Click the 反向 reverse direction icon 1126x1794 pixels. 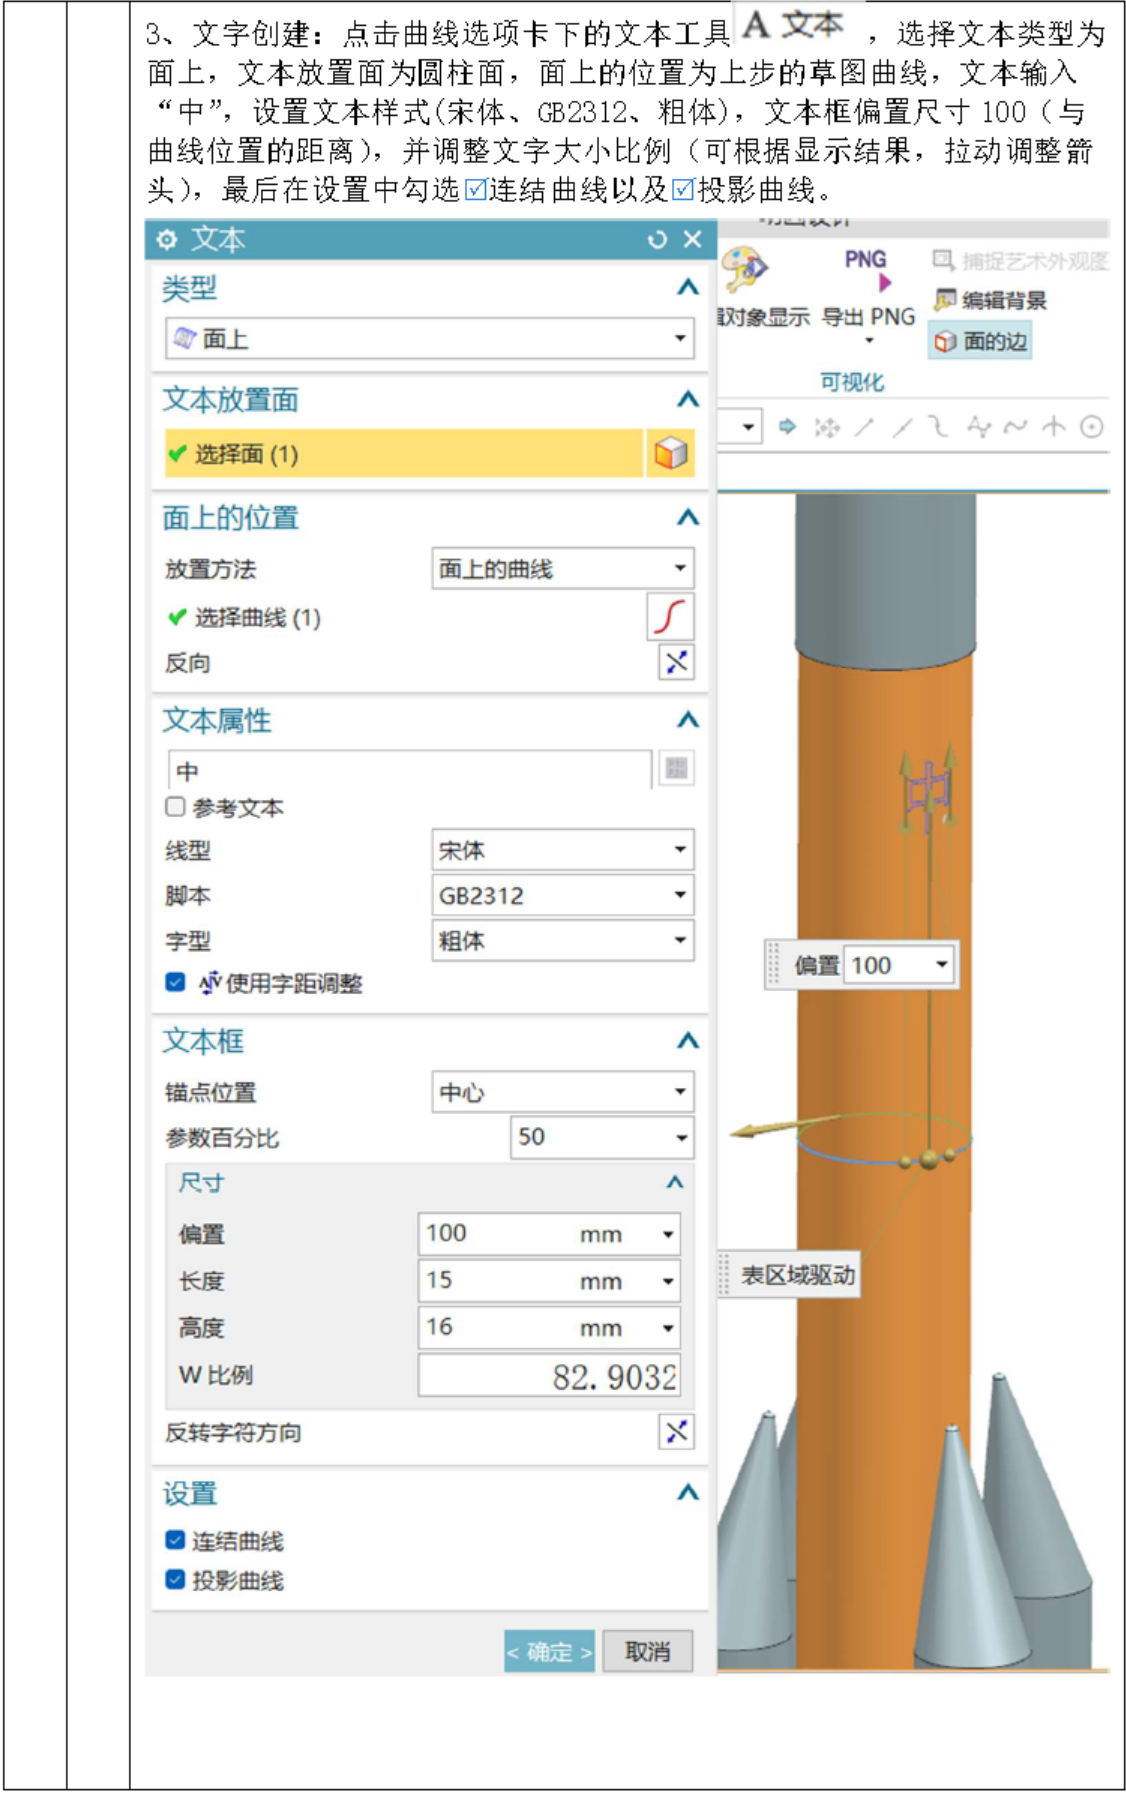pos(677,662)
